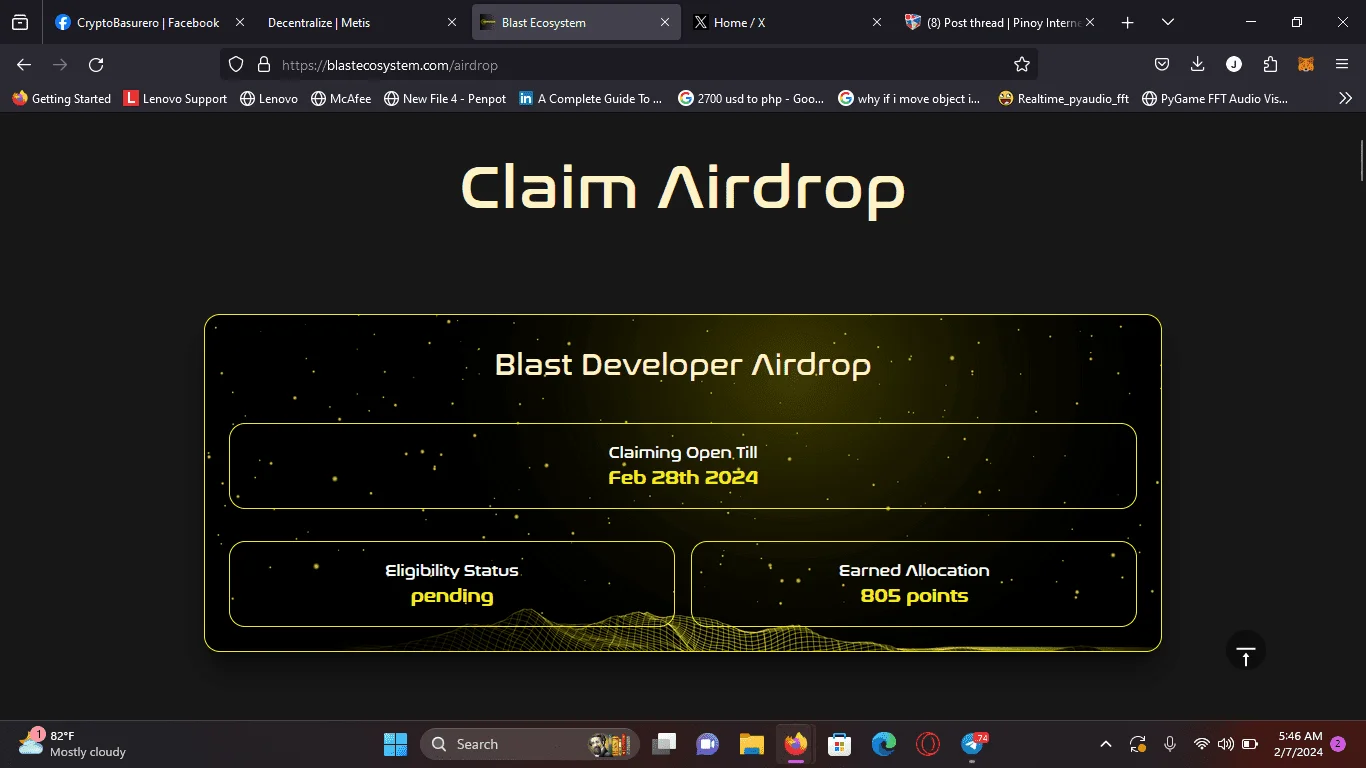Close the Decentralize Metis tab
Screen dimensions: 1366x768
(x=452, y=22)
